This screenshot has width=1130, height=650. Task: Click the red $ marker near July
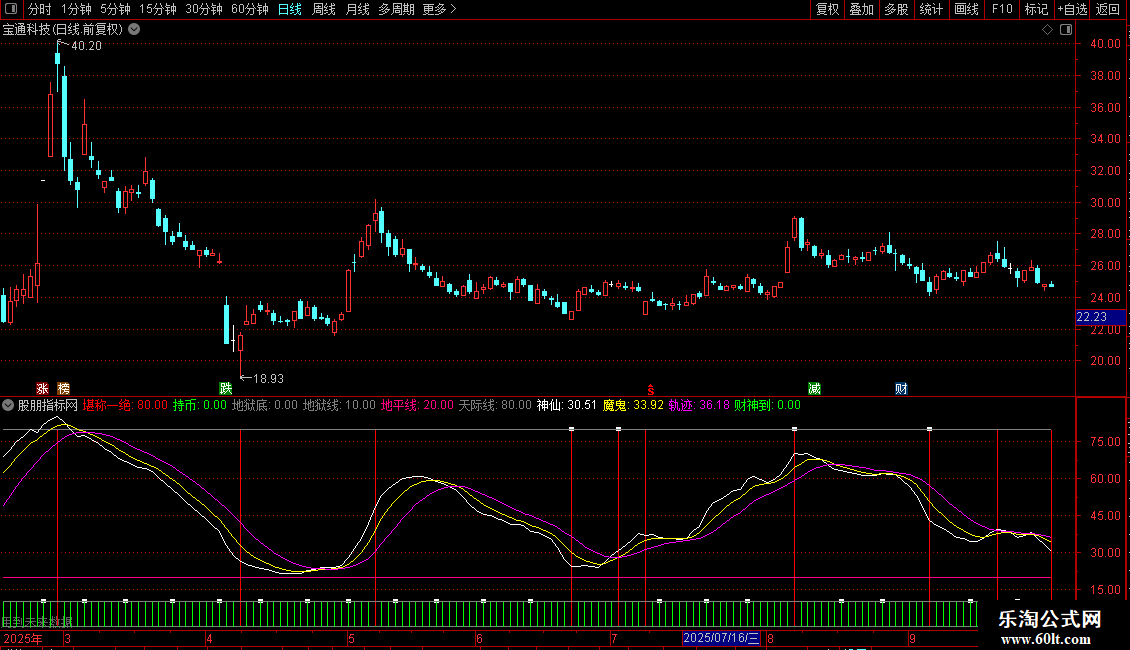click(650, 389)
